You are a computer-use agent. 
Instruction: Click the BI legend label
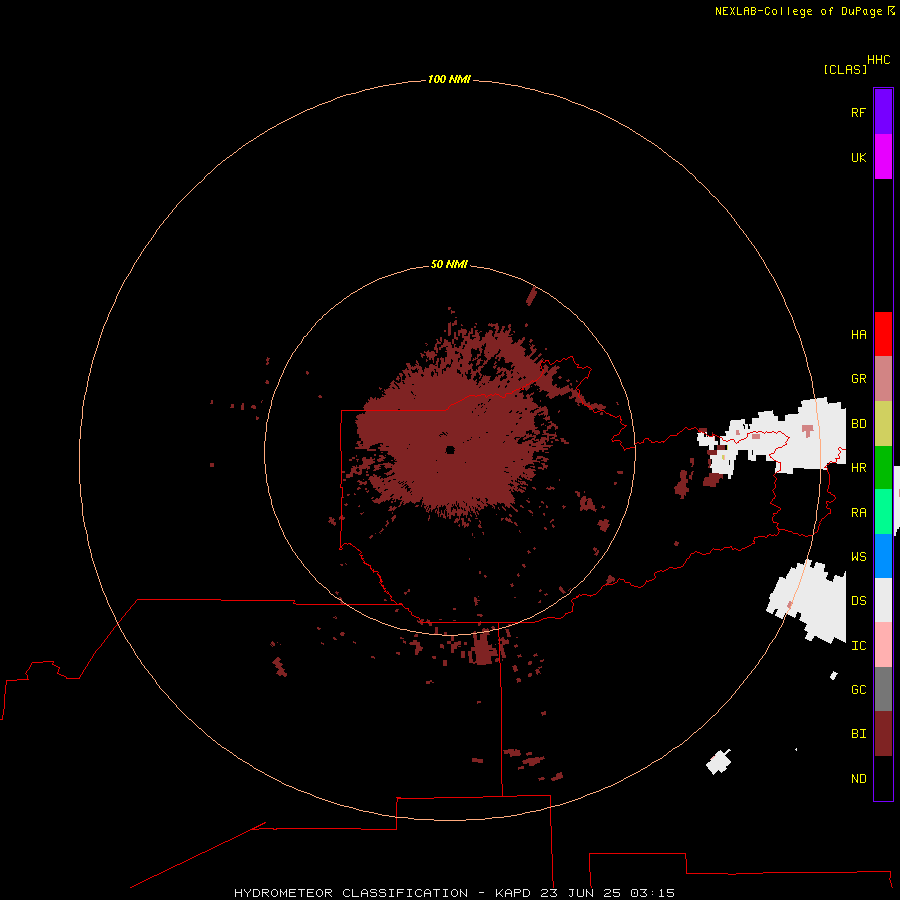pos(858,734)
